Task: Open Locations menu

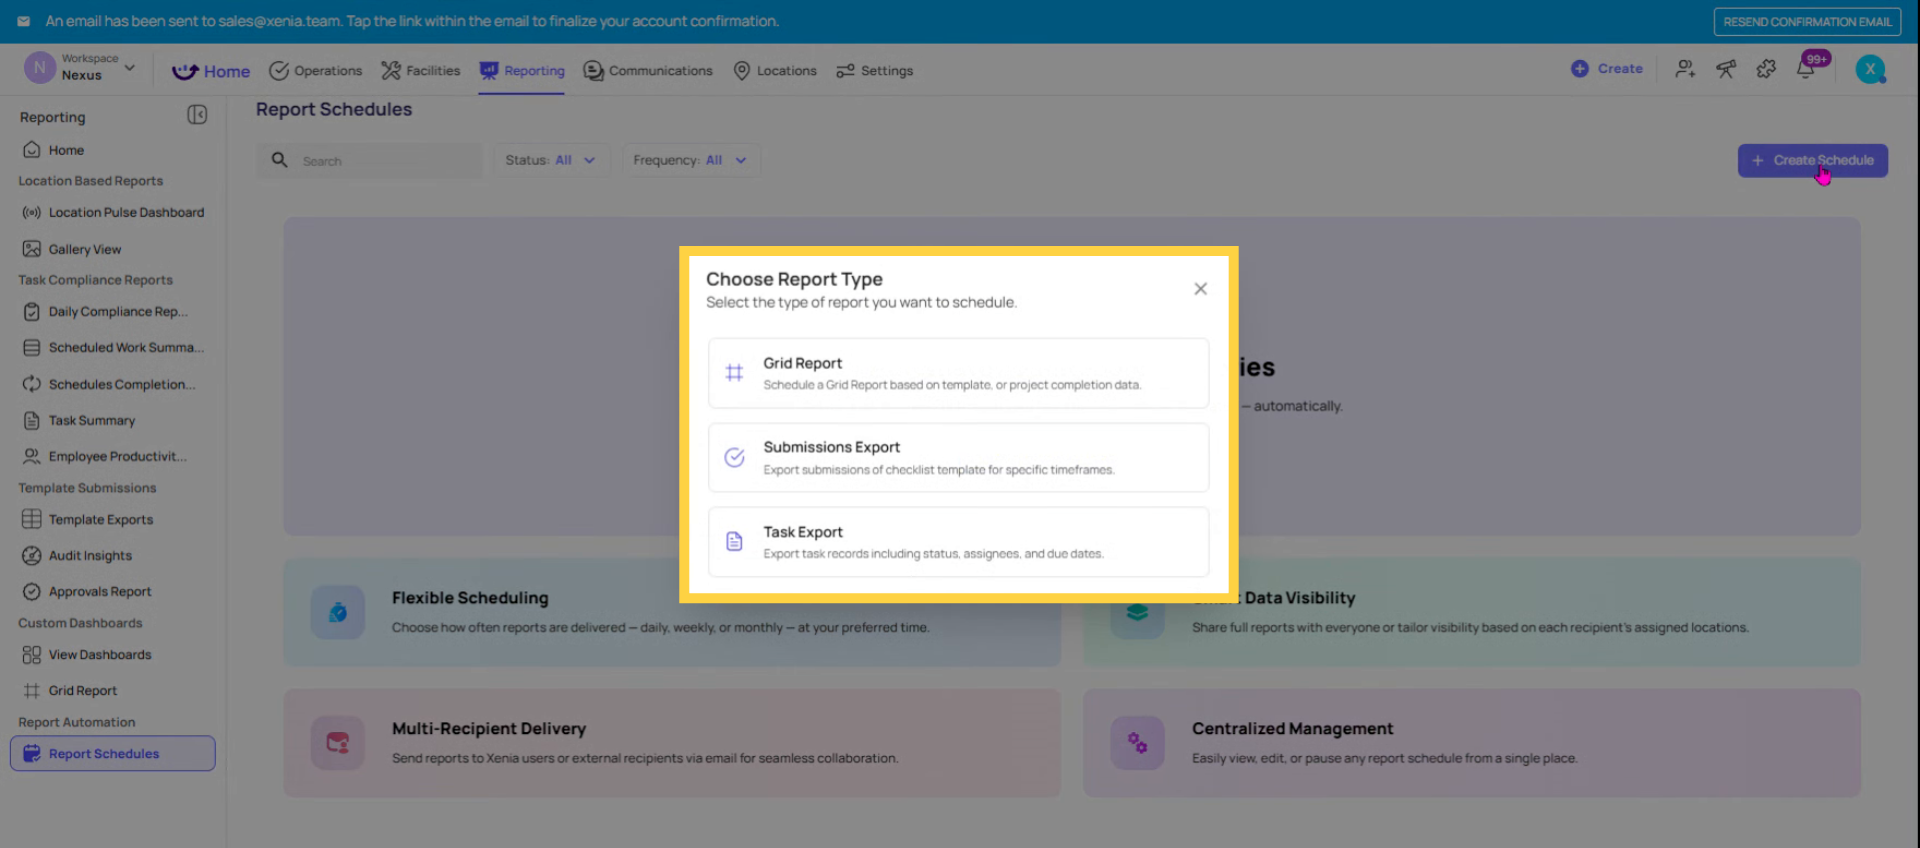Action: 774,71
